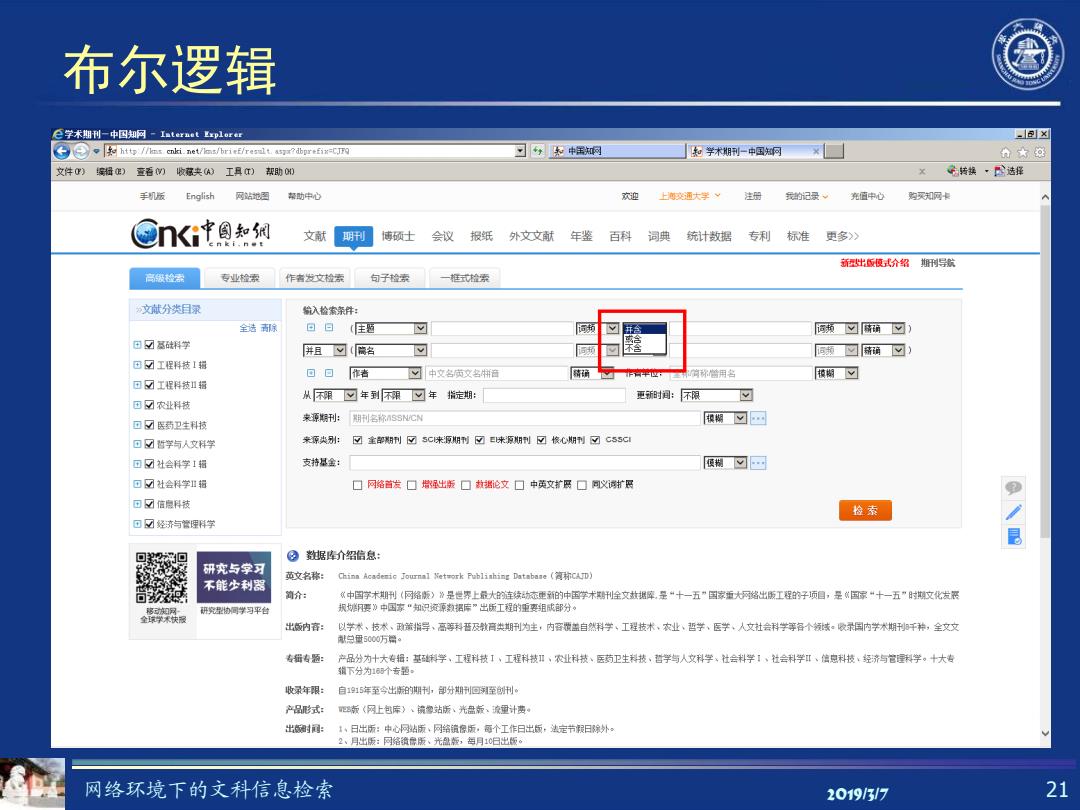1080x810 pixels.
Task: Click the pencil feedback icon in the side widget
Action: tap(1013, 512)
